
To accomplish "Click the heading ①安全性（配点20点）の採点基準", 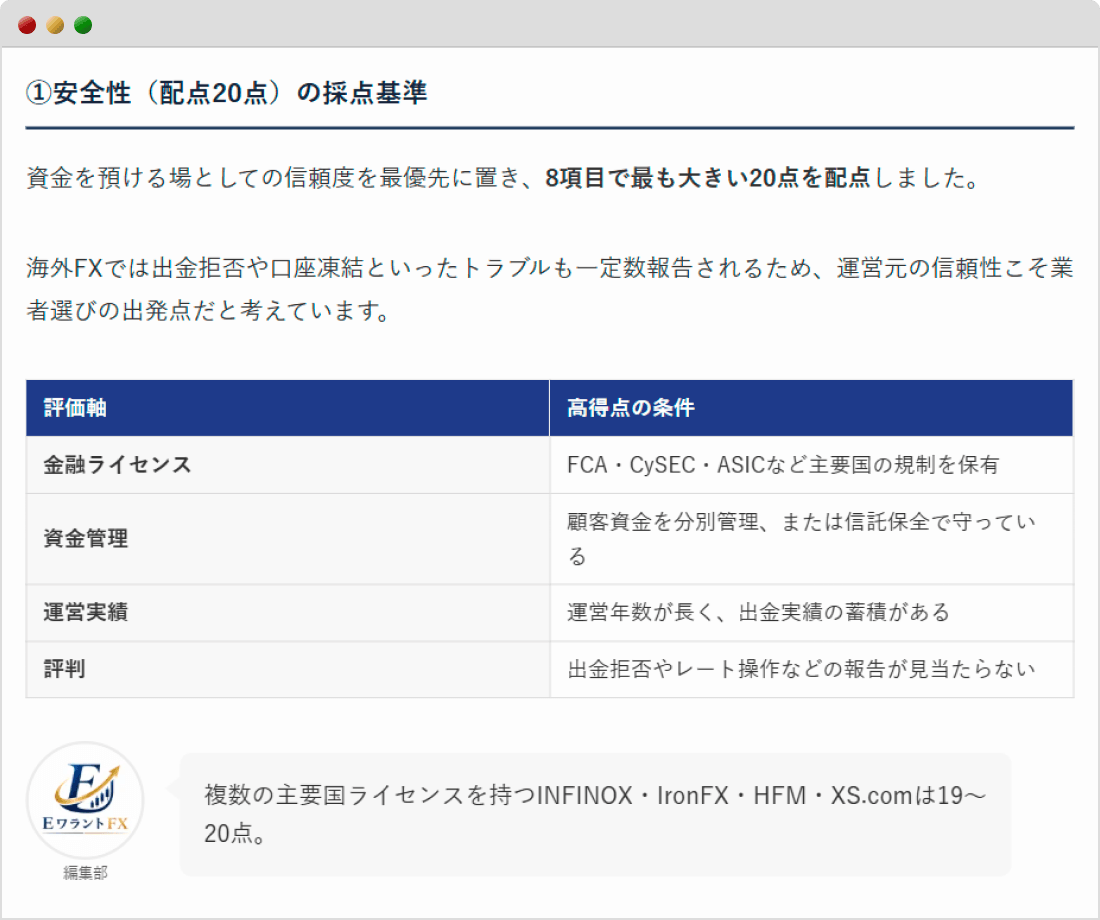I will [226, 93].
